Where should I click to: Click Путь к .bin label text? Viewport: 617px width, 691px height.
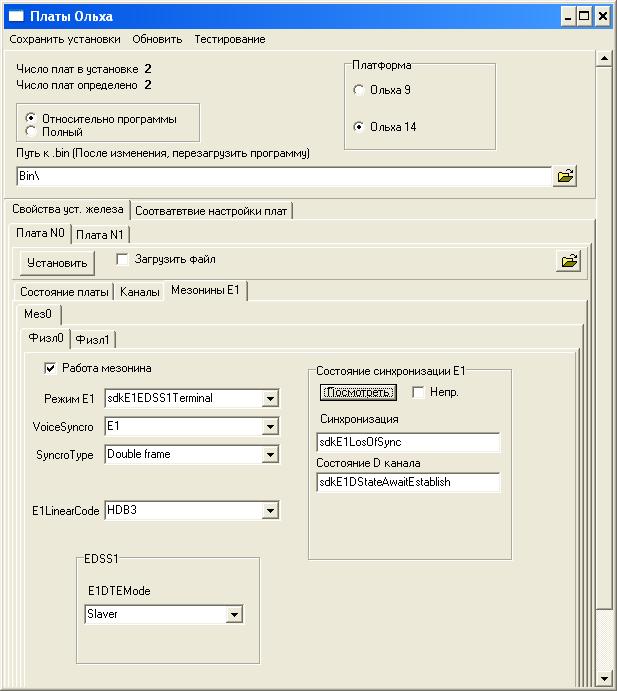tap(163, 153)
